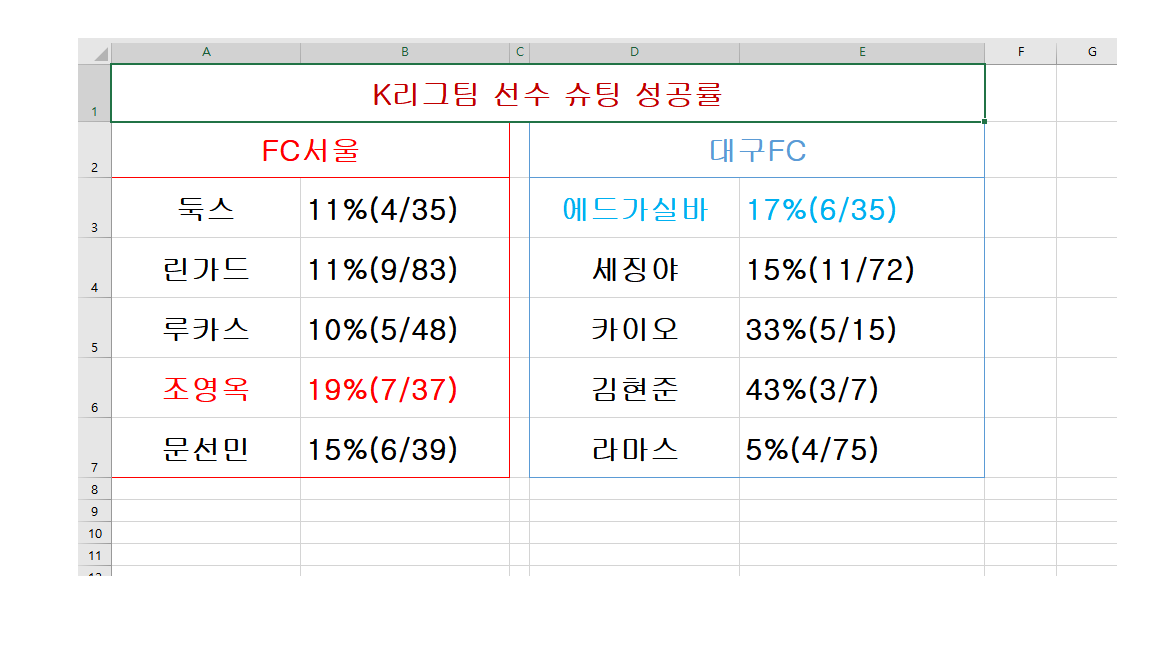Viewport: 1152px width, 648px height.
Task: Select column D header
Action: [634, 52]
